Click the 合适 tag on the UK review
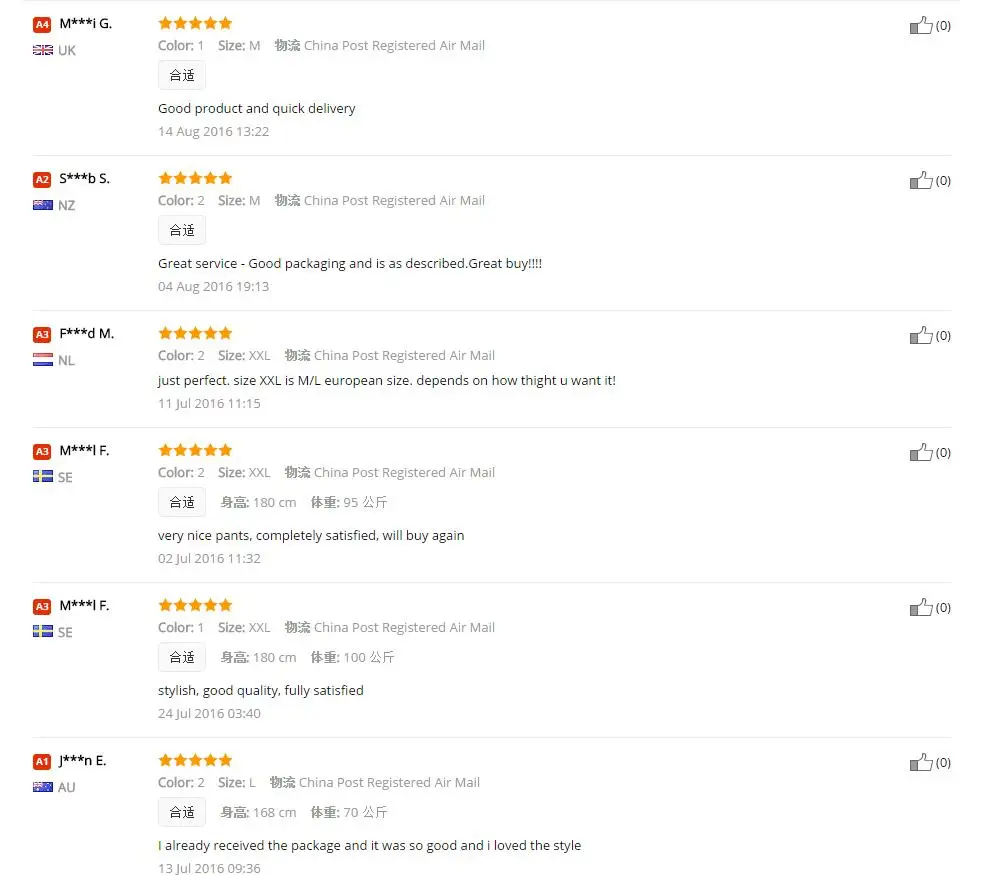The height and width of the screenshot is (875, 986). pyautogui.click(x=182, y=75)
